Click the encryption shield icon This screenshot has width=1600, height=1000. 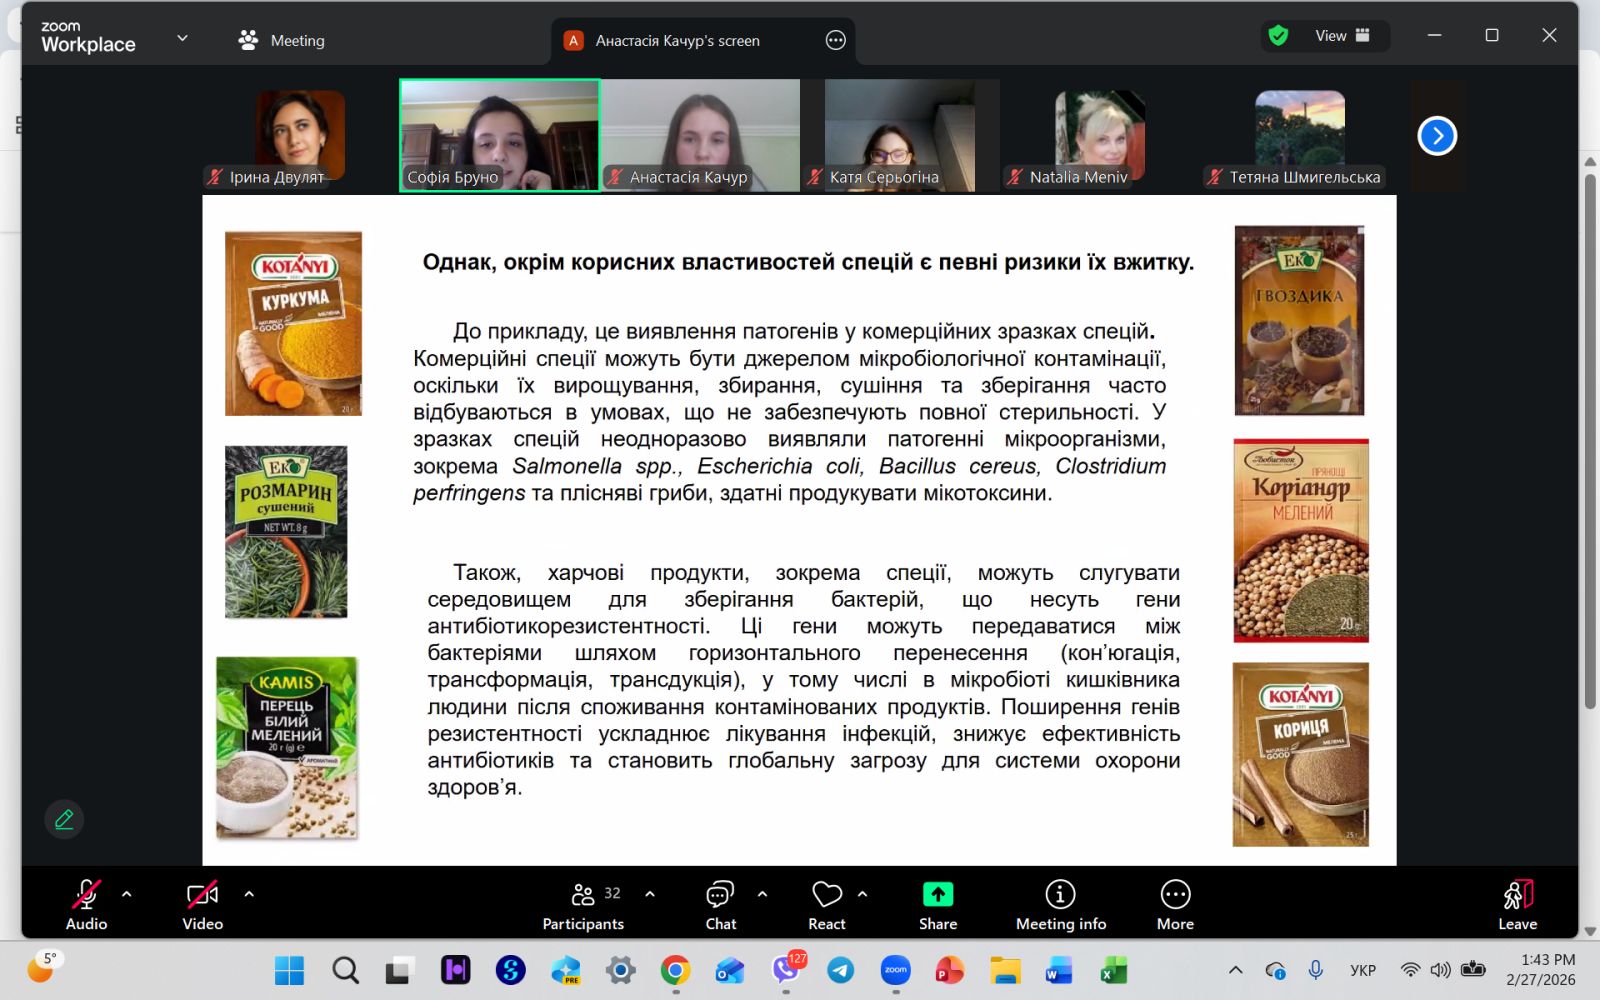coord(1278,36)
